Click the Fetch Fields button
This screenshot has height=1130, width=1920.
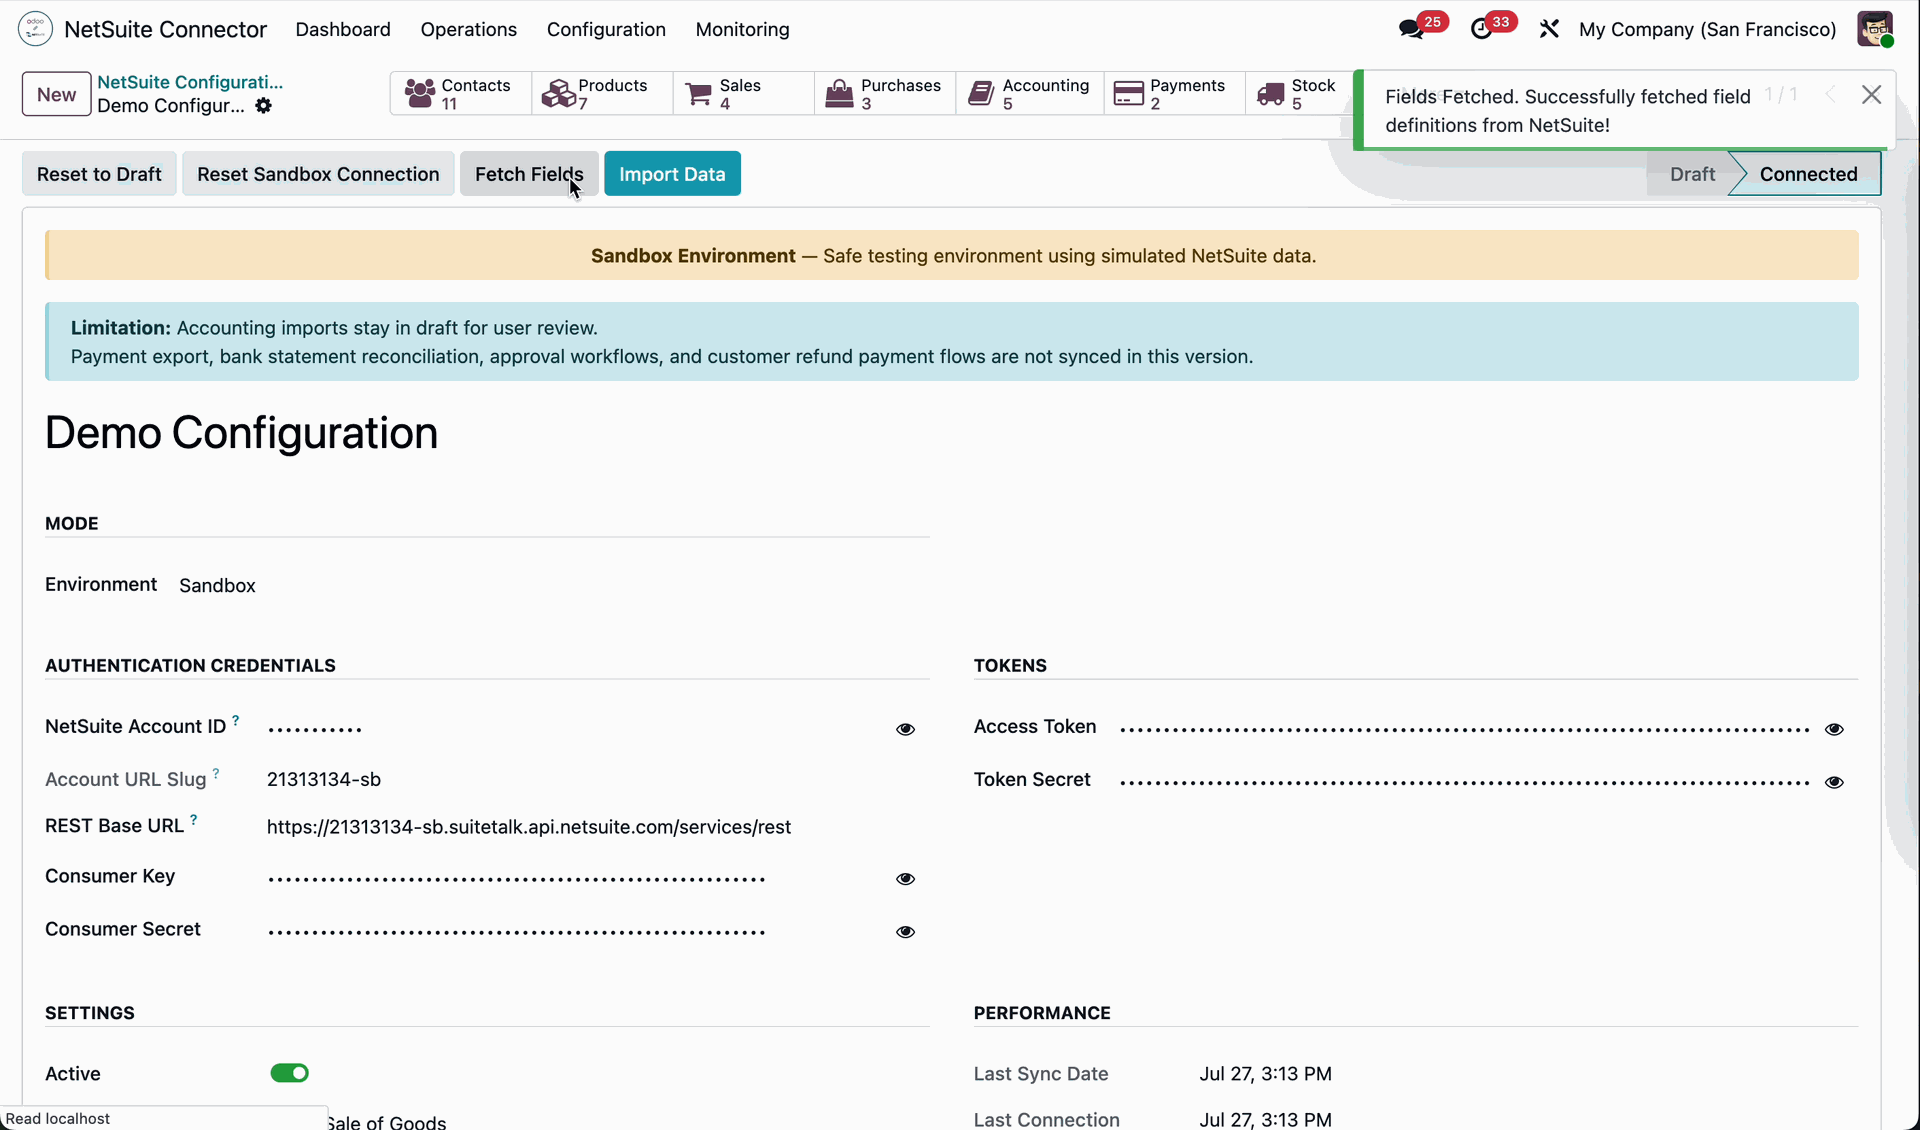[x=529, y=174]
